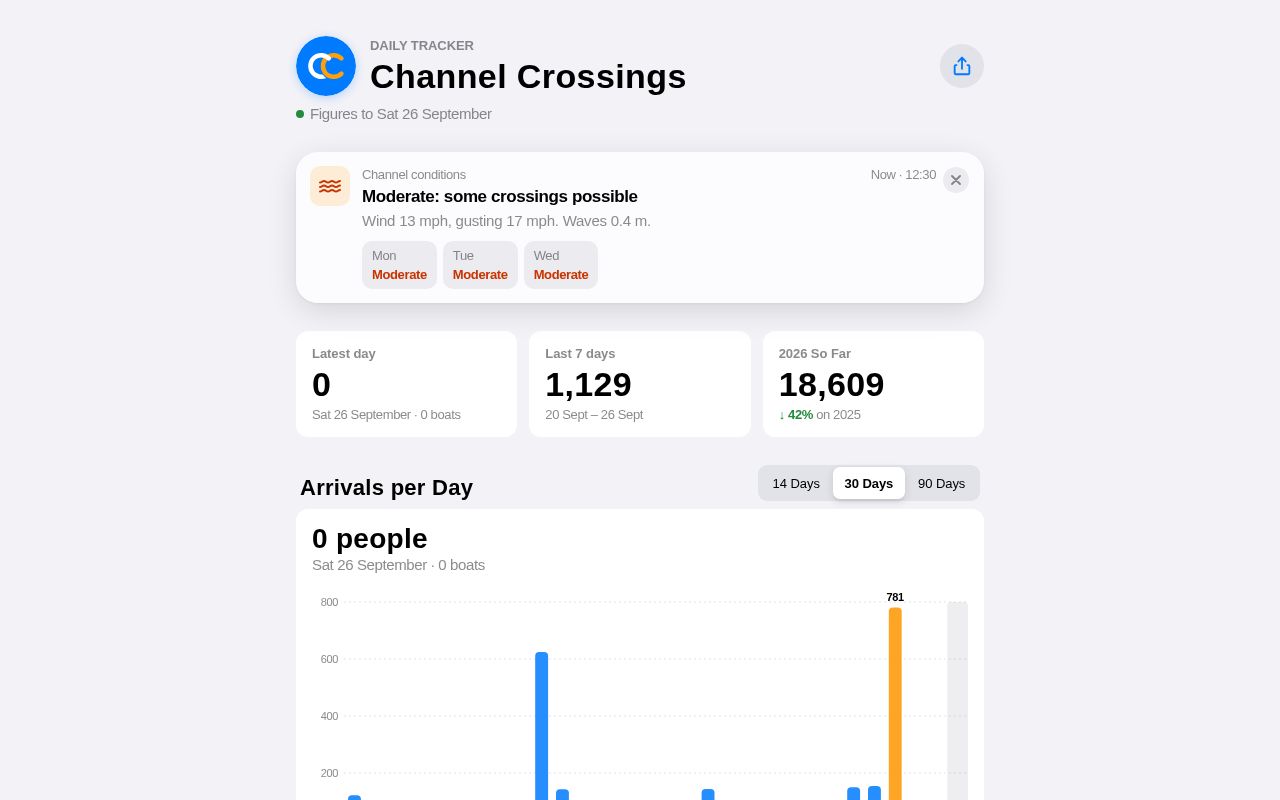Click the Channel Crossings logo icon
This screenshot has width=1280, height=800.
tap(326, 66)
